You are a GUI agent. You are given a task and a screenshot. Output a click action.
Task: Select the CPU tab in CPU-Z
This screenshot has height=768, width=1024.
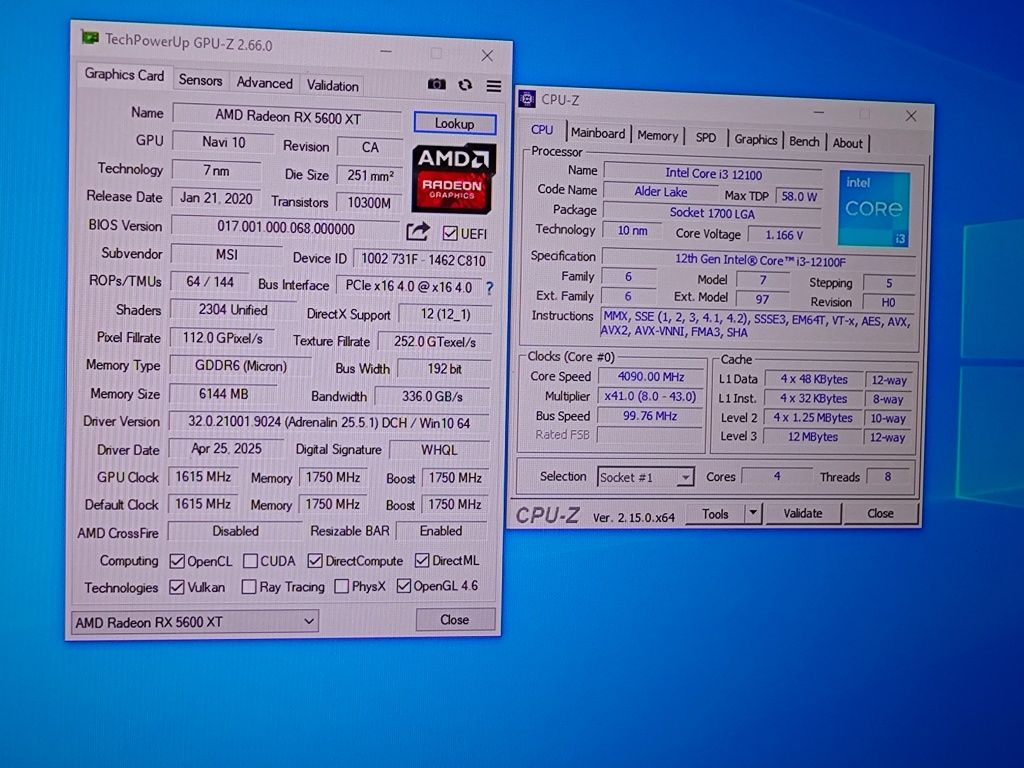tap(542, 129)
